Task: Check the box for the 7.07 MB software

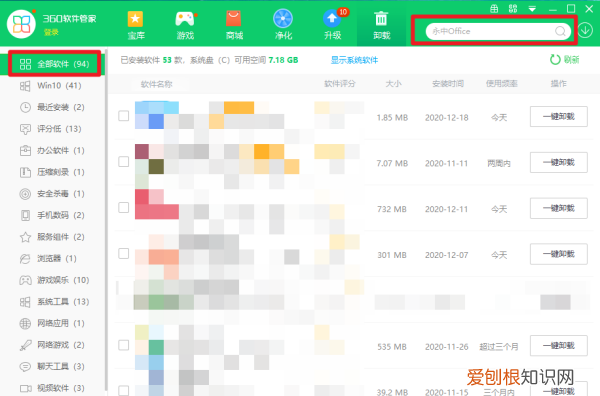Action: pyautogui.click(x=124, y=162)
